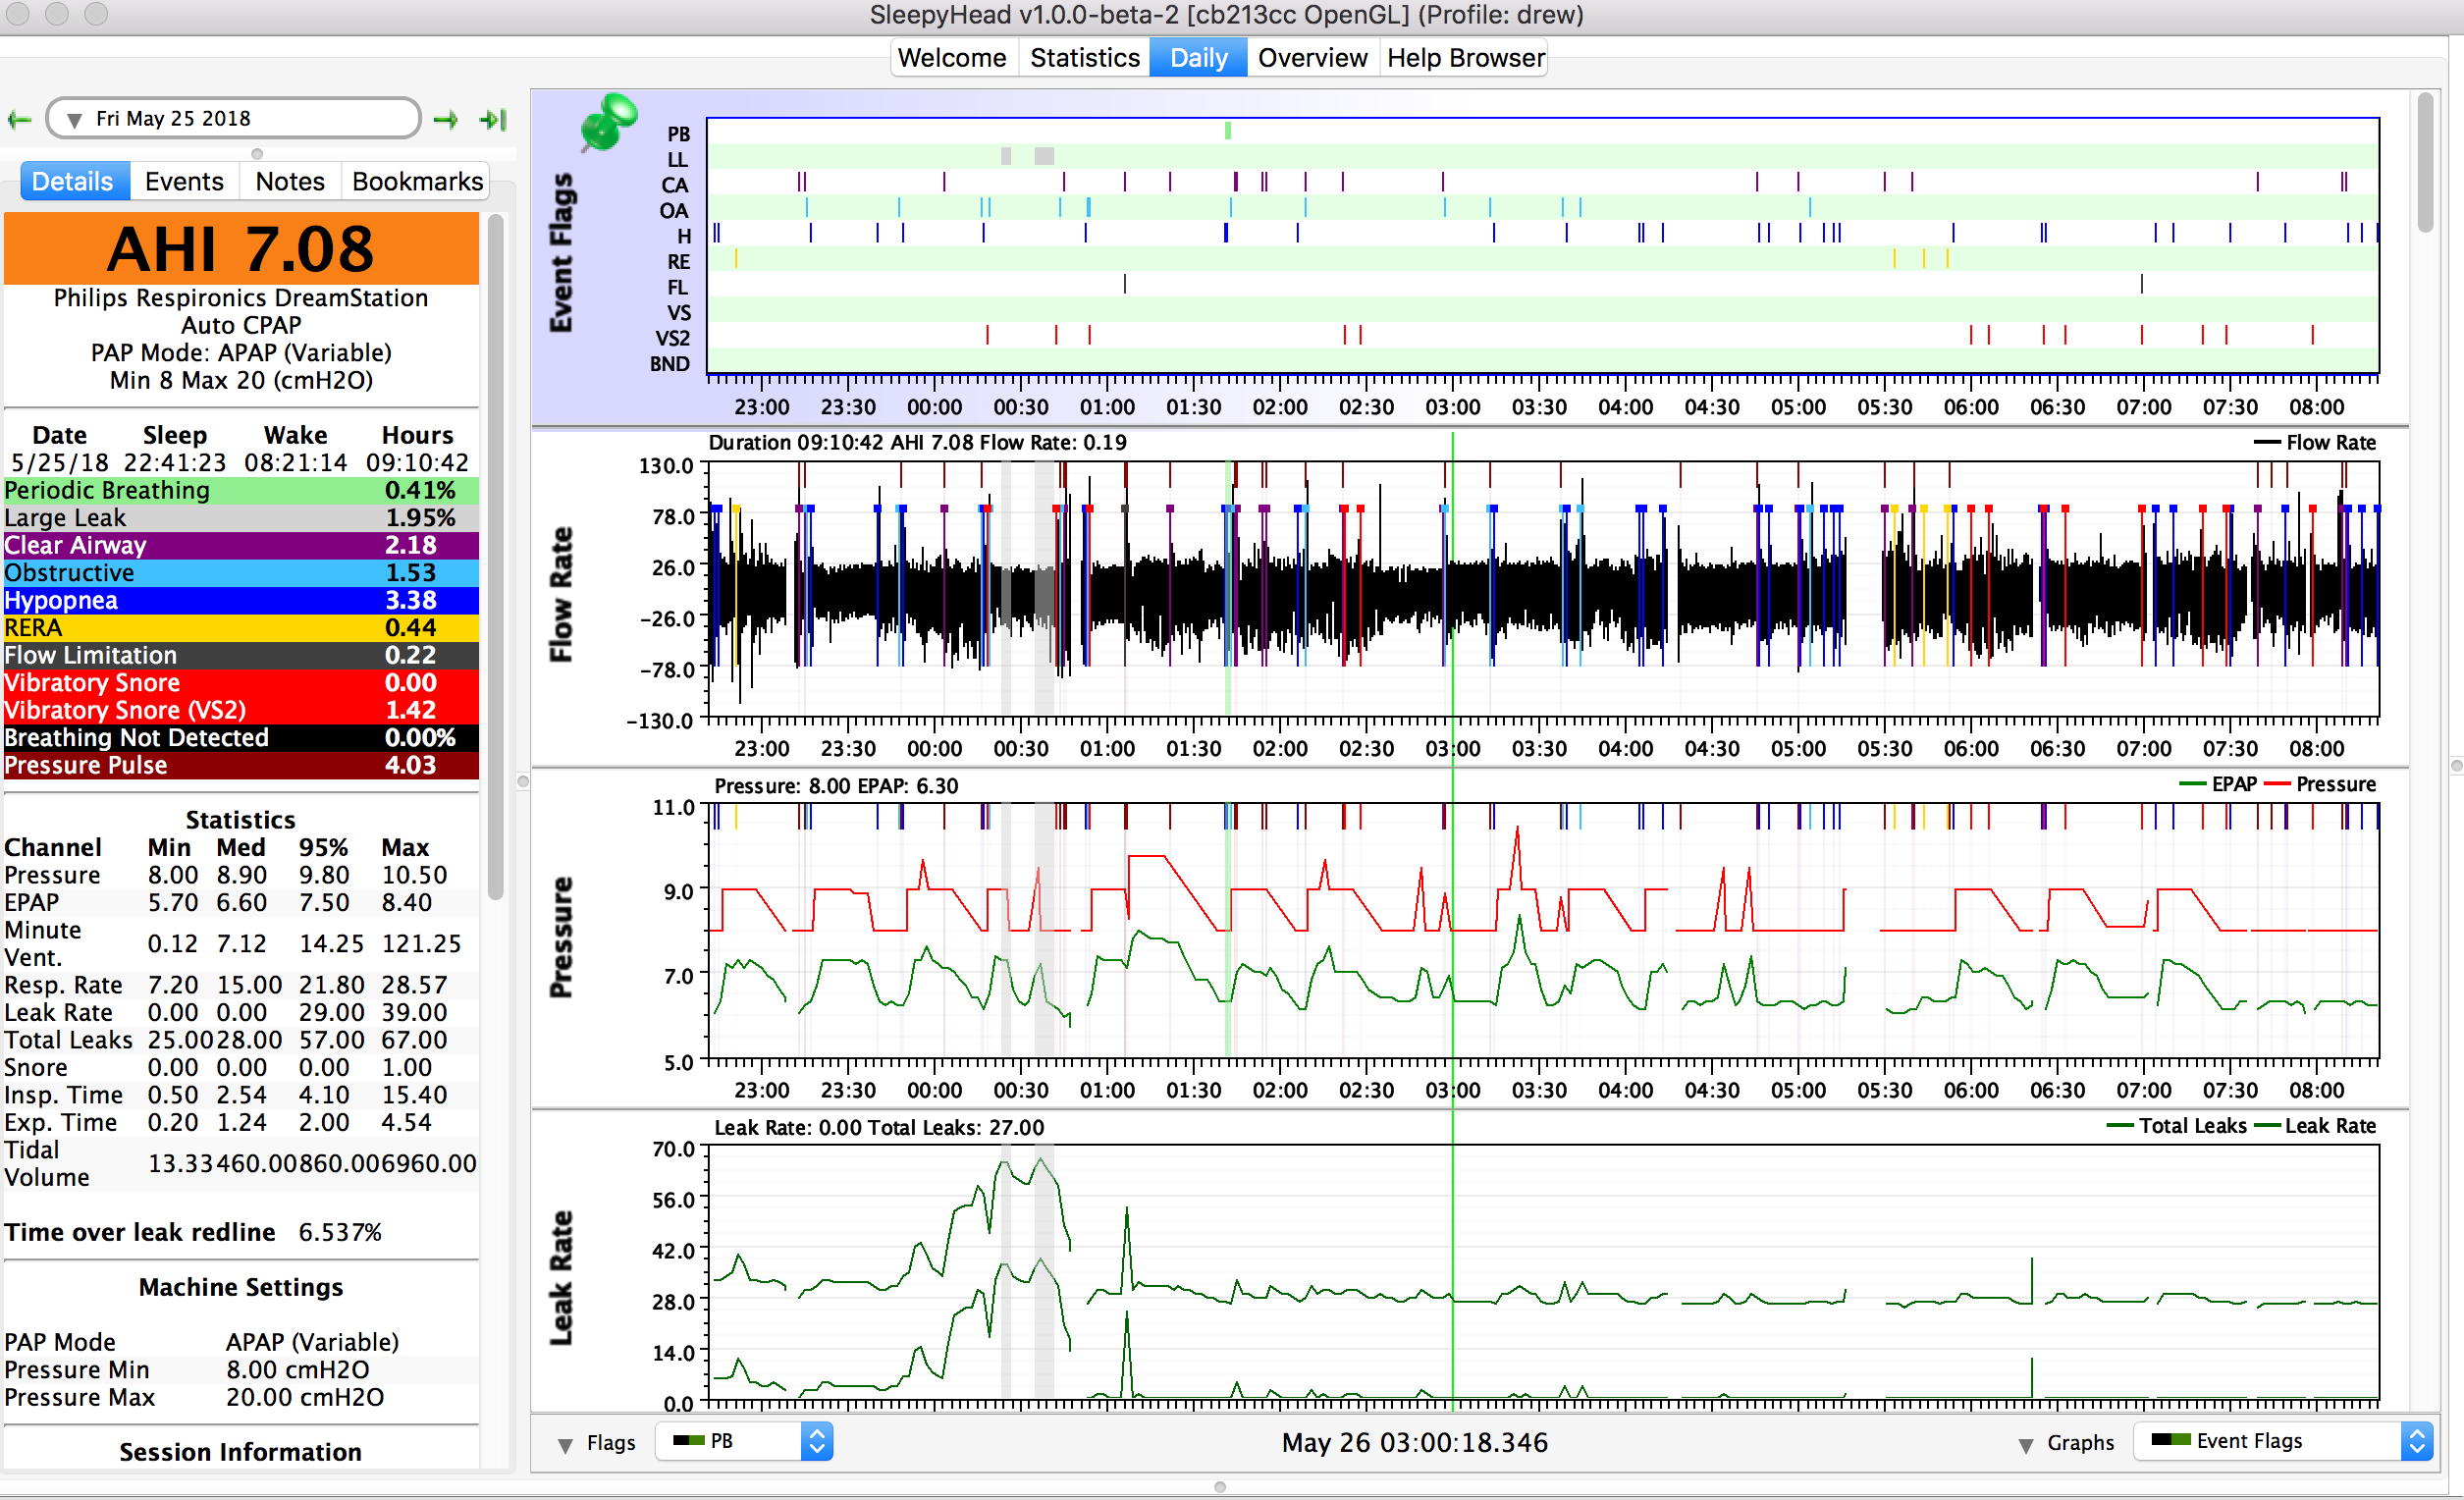Viewport: 2464px width, 1500px height.
Task: Click the Event Flags graph title label
Action: tap(561, 252)
